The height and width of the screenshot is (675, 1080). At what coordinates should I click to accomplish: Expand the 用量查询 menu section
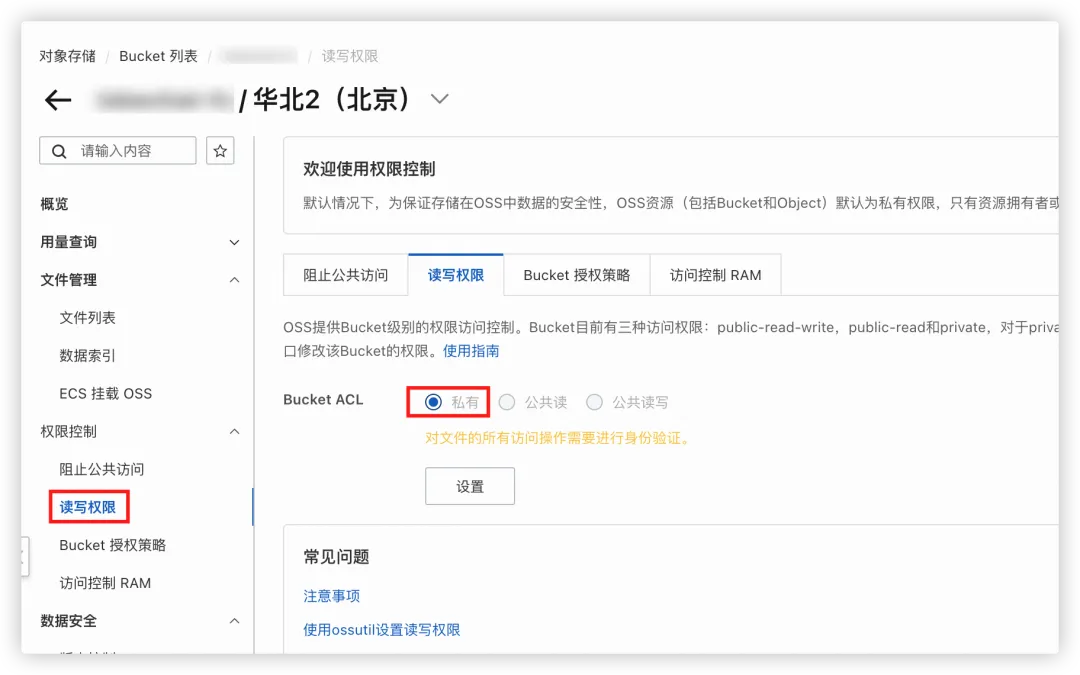pos(234,242)
